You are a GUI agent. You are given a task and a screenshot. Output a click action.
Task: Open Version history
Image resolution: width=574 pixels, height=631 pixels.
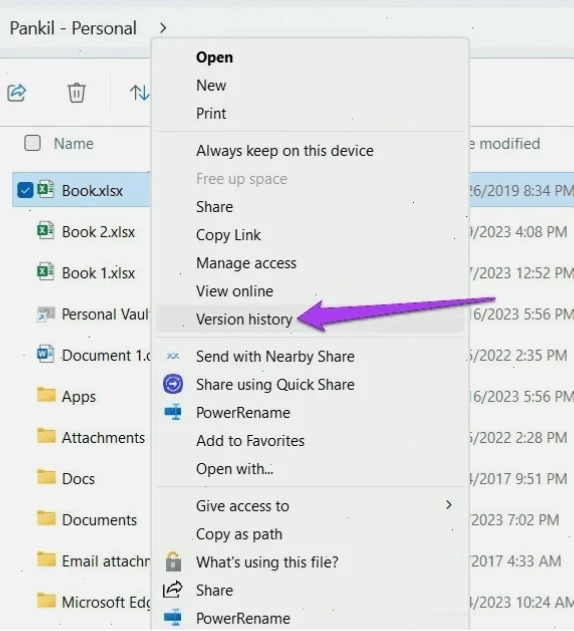tap(244, 320)
